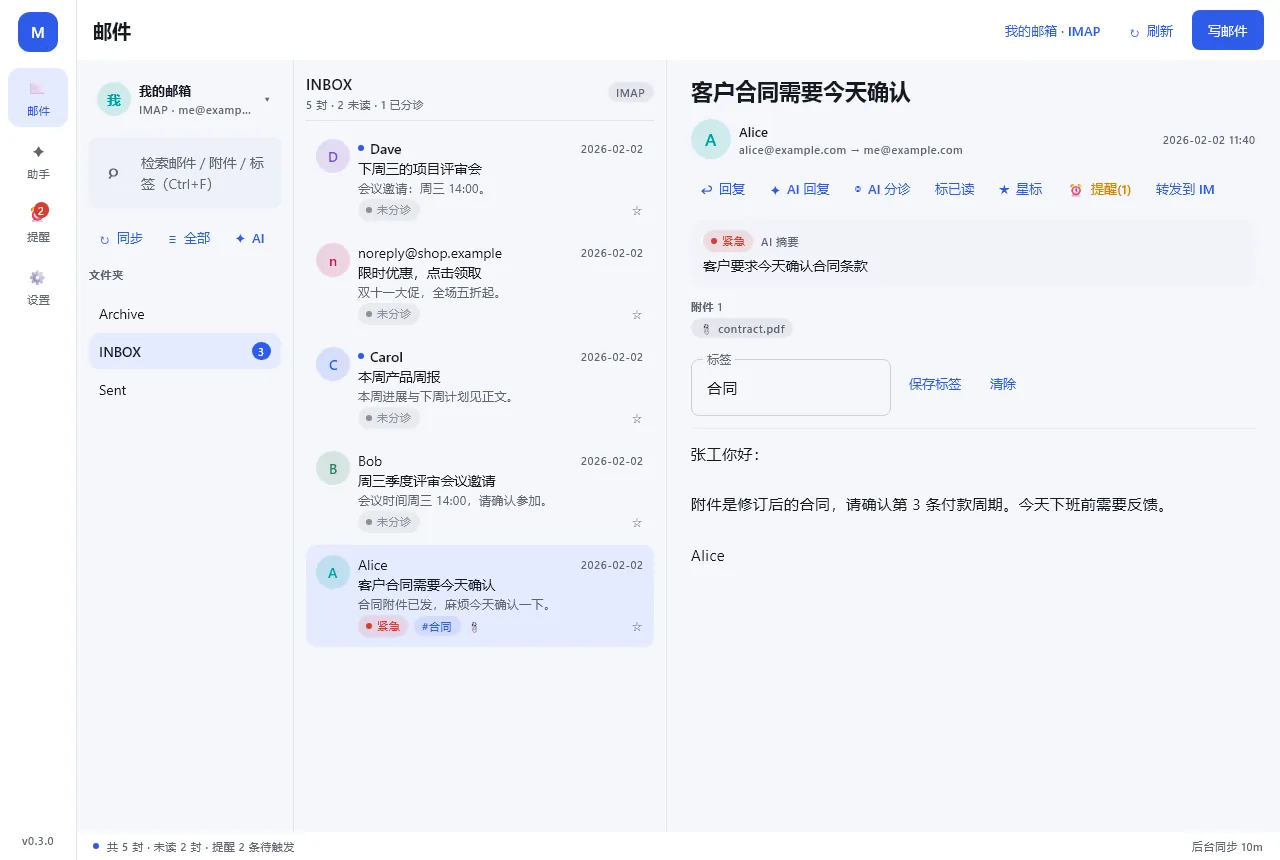This screenshot has width=1280, height=860.
Task: Click 清除 to clear tags
Action: point(1003,384)
